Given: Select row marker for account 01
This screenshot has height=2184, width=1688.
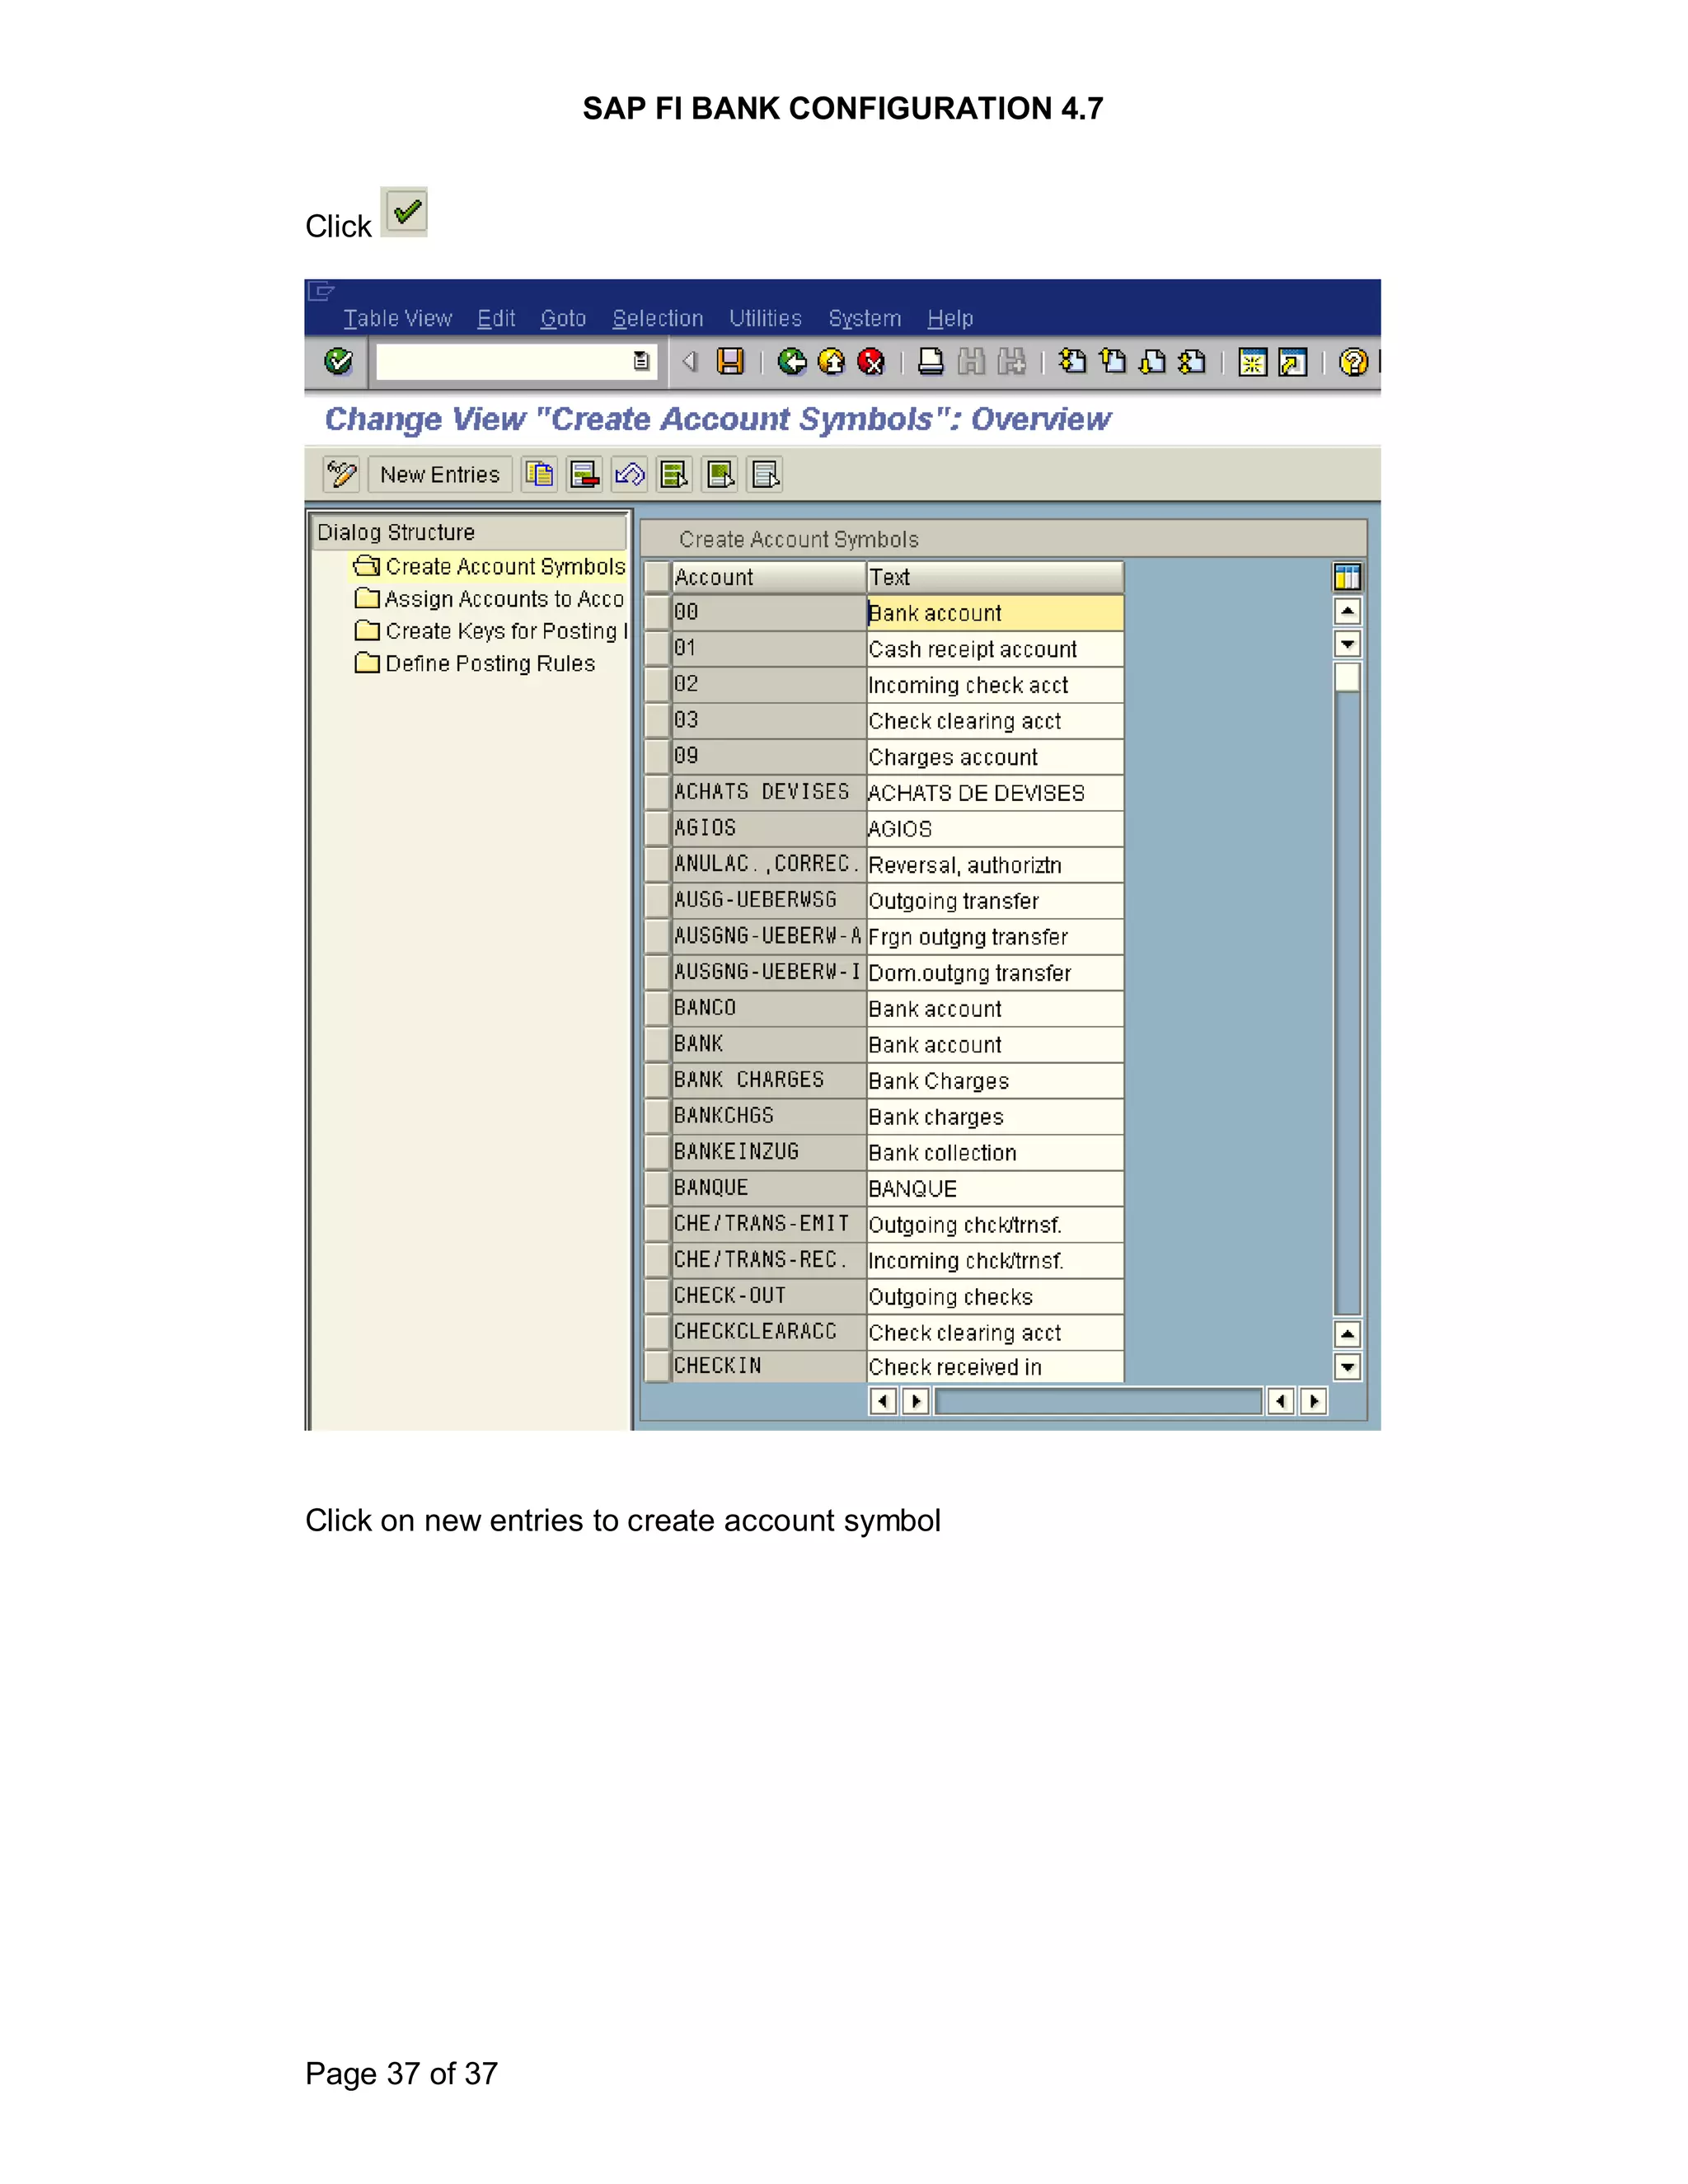Looking at the screenshot, I should coord(657,648).
